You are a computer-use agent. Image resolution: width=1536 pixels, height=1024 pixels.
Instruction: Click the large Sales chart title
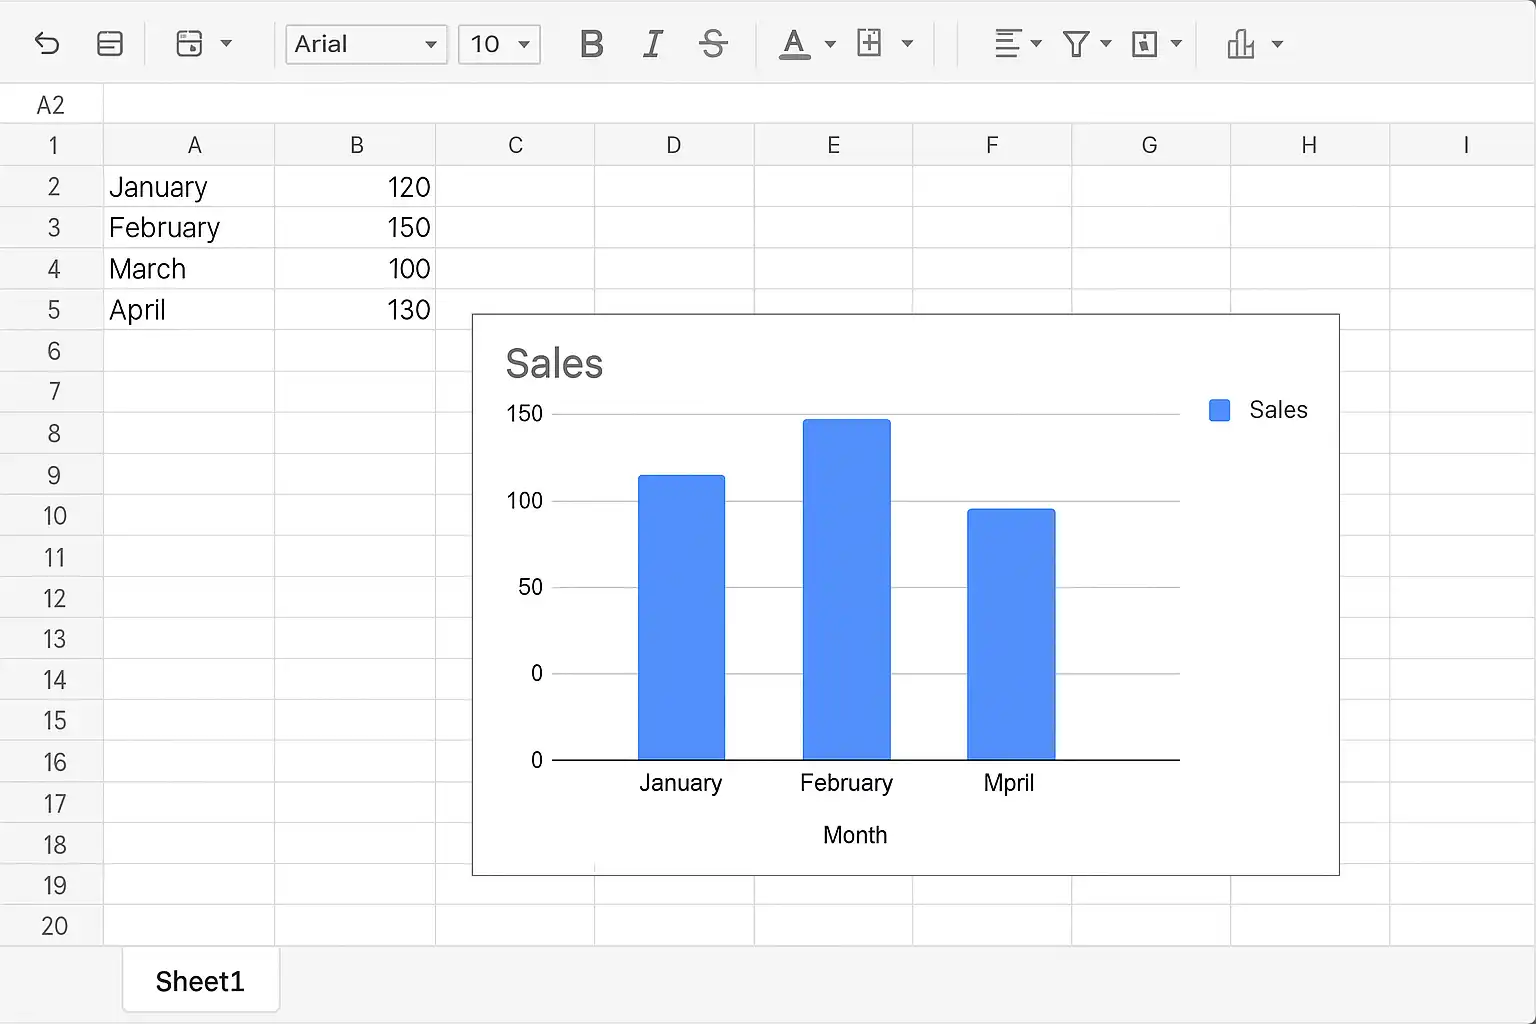554,364
